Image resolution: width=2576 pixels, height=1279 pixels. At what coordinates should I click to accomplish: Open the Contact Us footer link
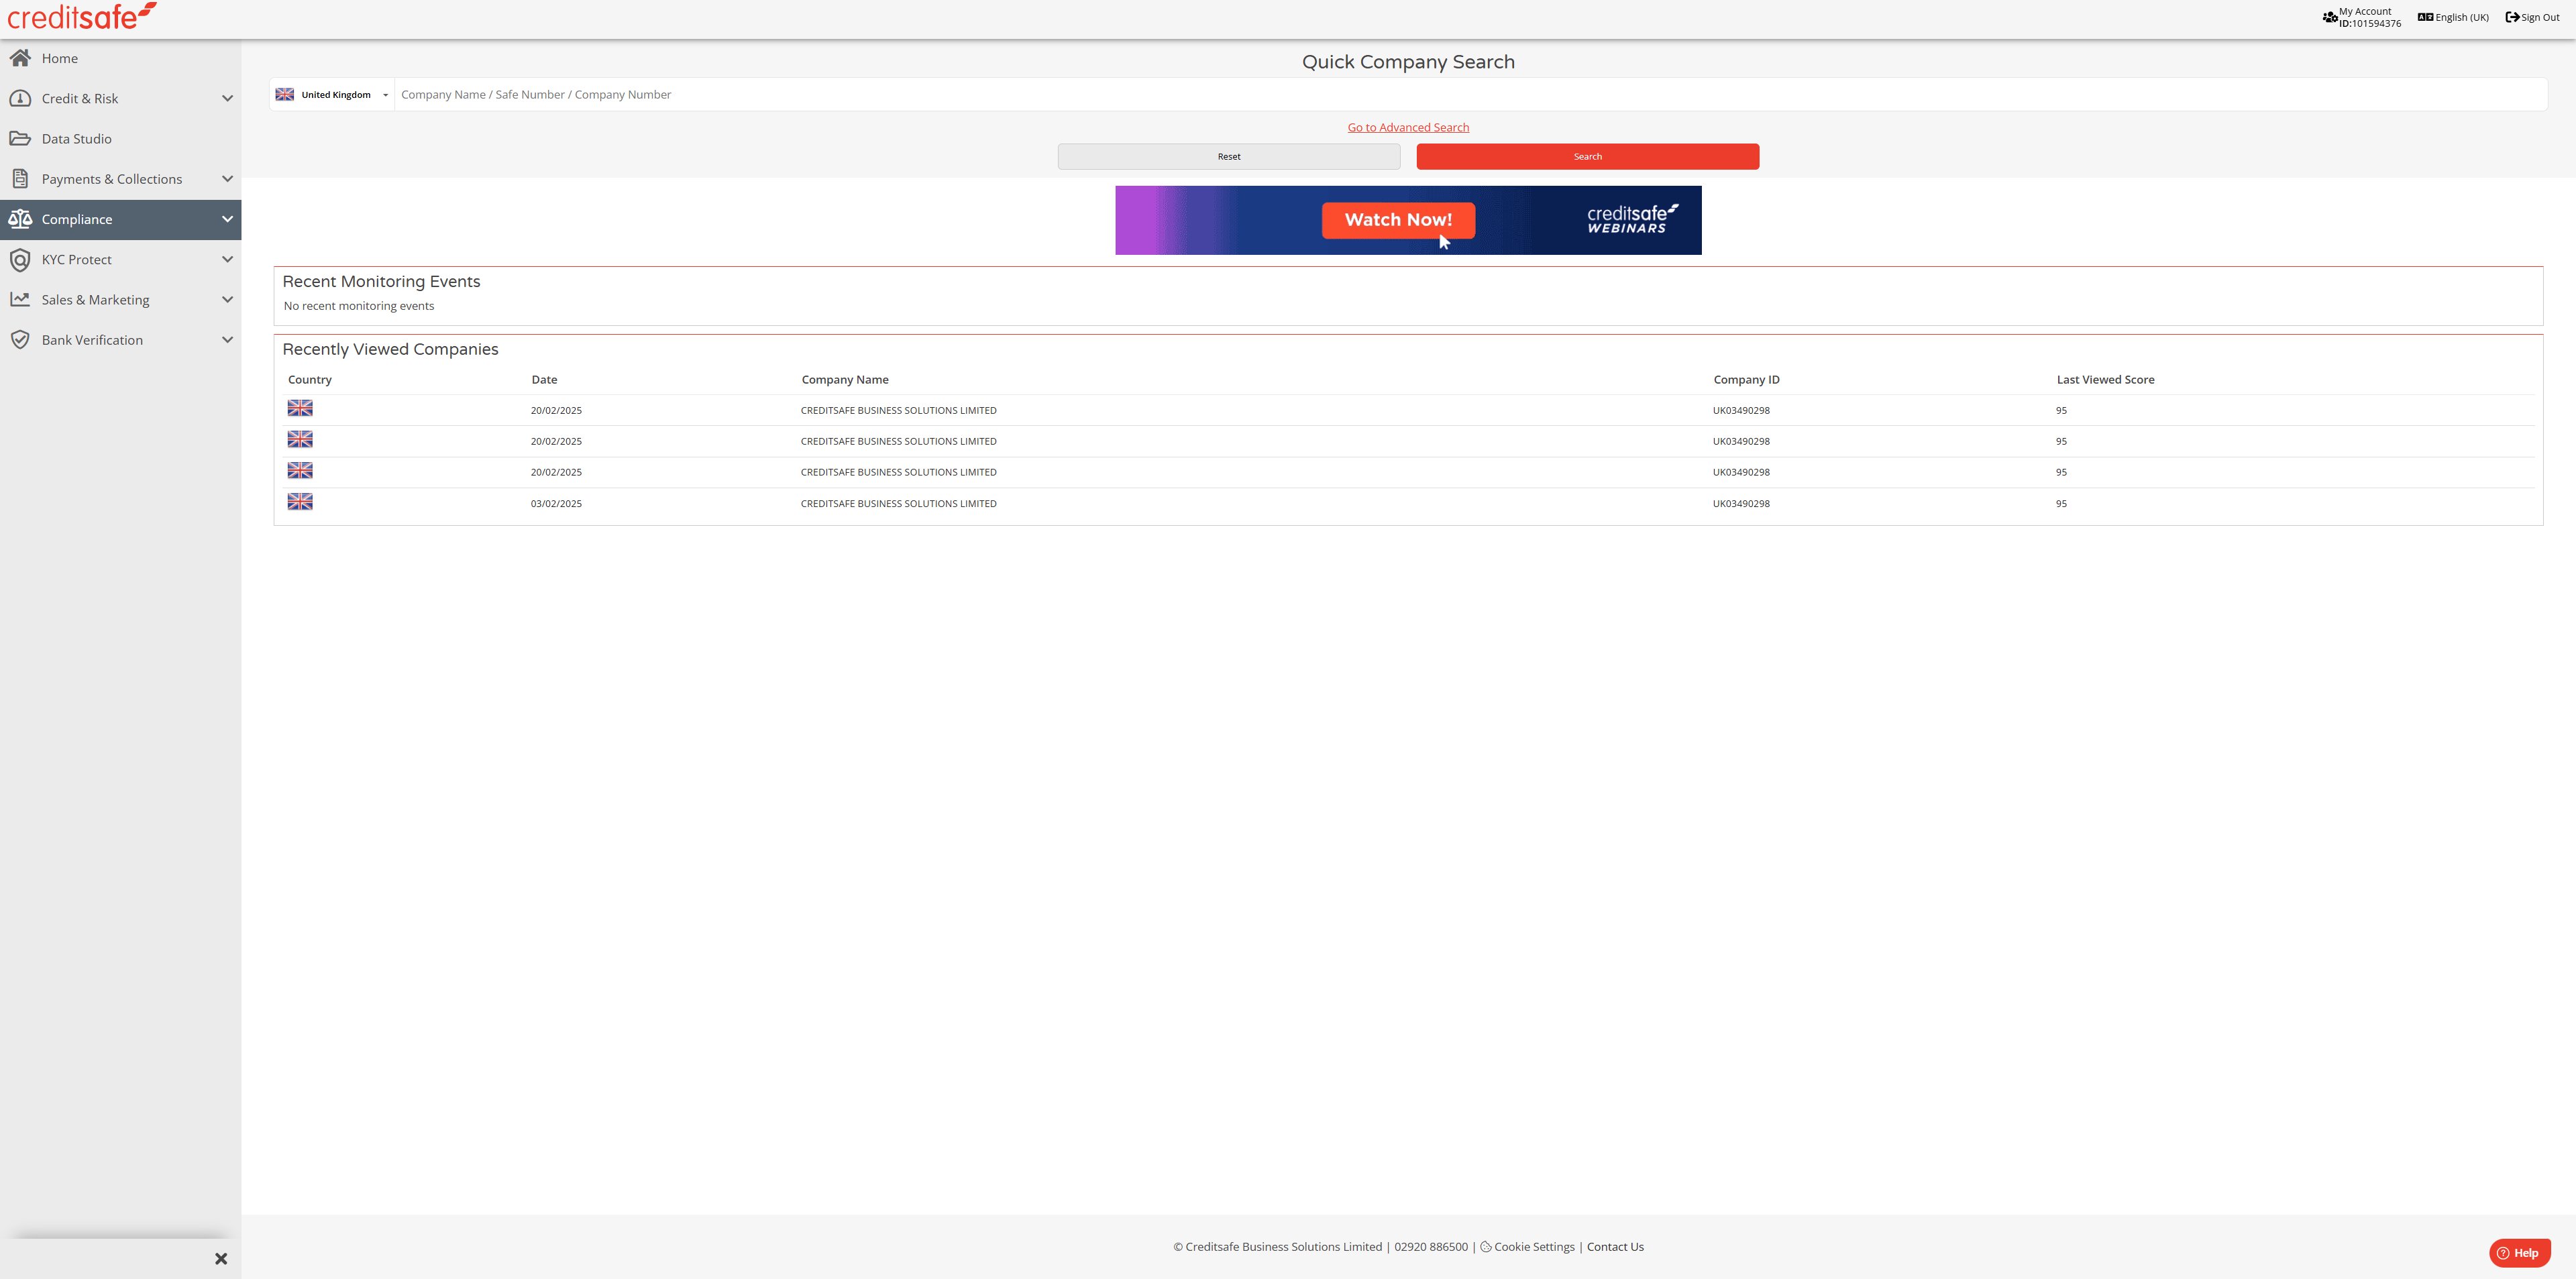click(1615, 1247)
